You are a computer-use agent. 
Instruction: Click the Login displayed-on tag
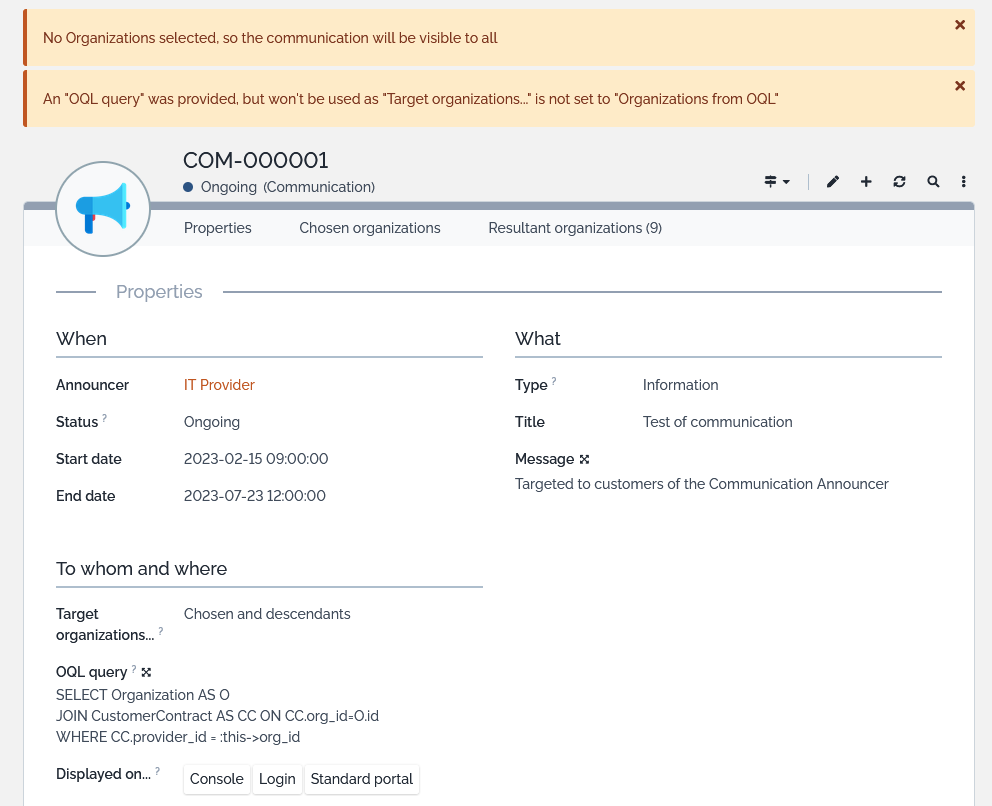(x=277, y=779)
